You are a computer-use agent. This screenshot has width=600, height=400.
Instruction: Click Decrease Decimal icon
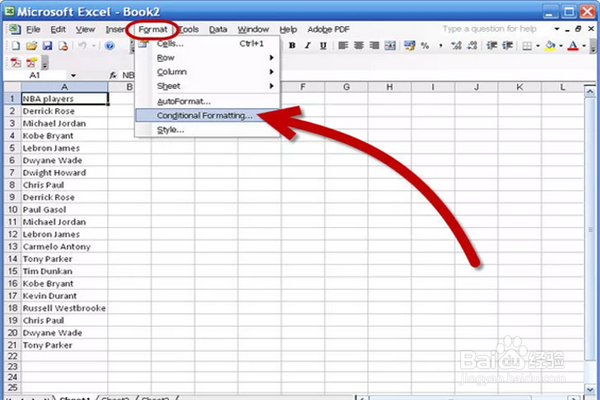tap(472, 46)
